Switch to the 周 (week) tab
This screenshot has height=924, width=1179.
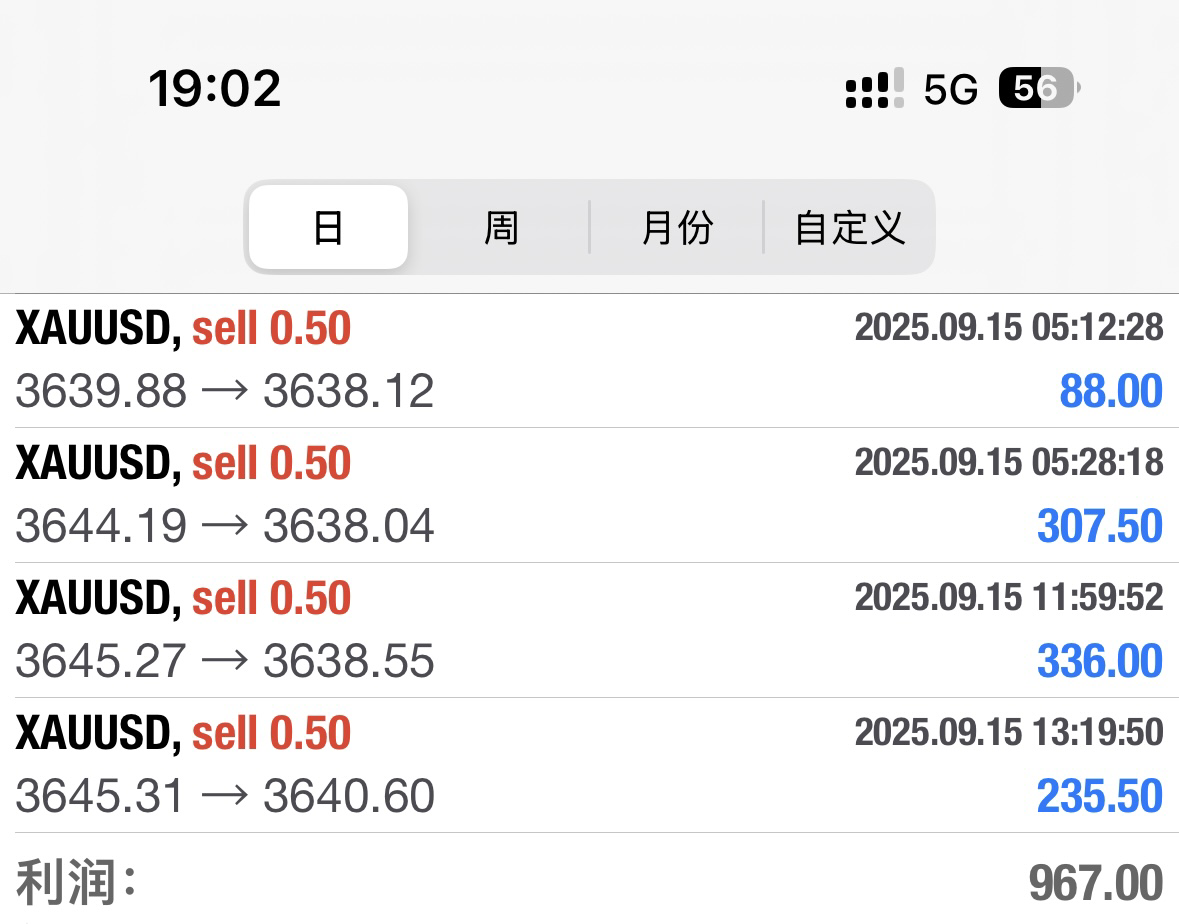(501, 227)
